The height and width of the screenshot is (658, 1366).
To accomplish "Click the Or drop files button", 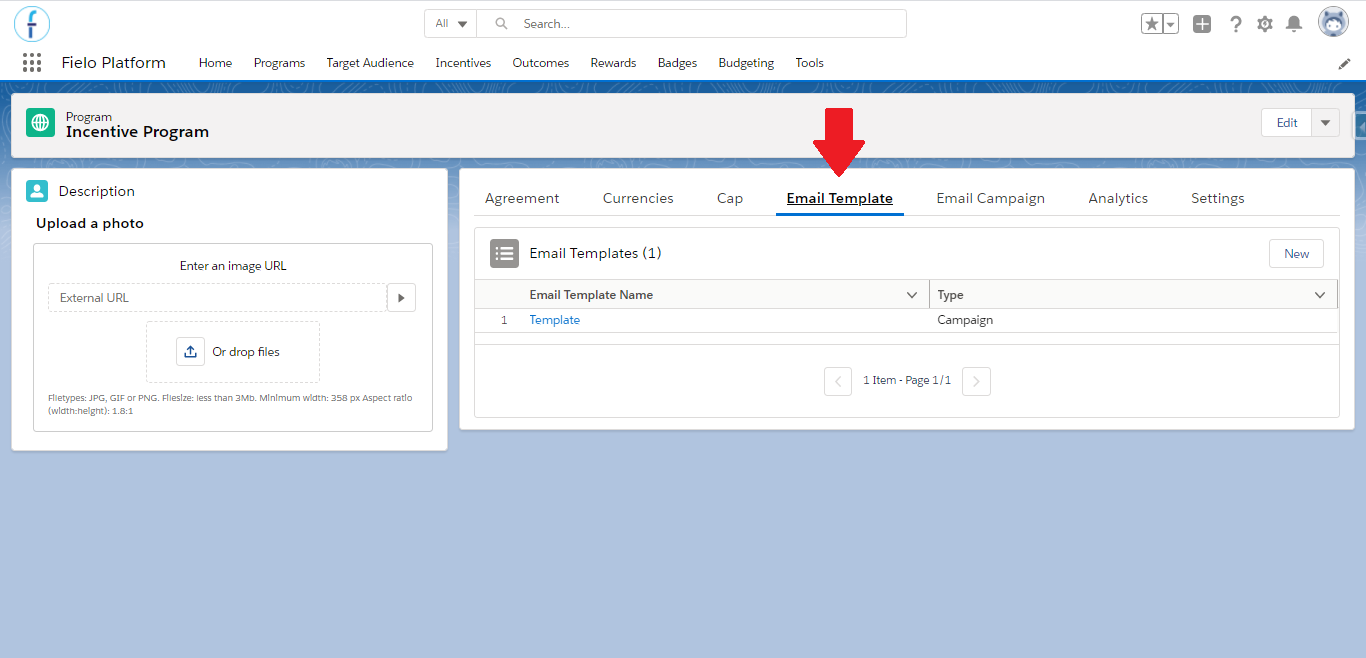I will tap(233, 352).
